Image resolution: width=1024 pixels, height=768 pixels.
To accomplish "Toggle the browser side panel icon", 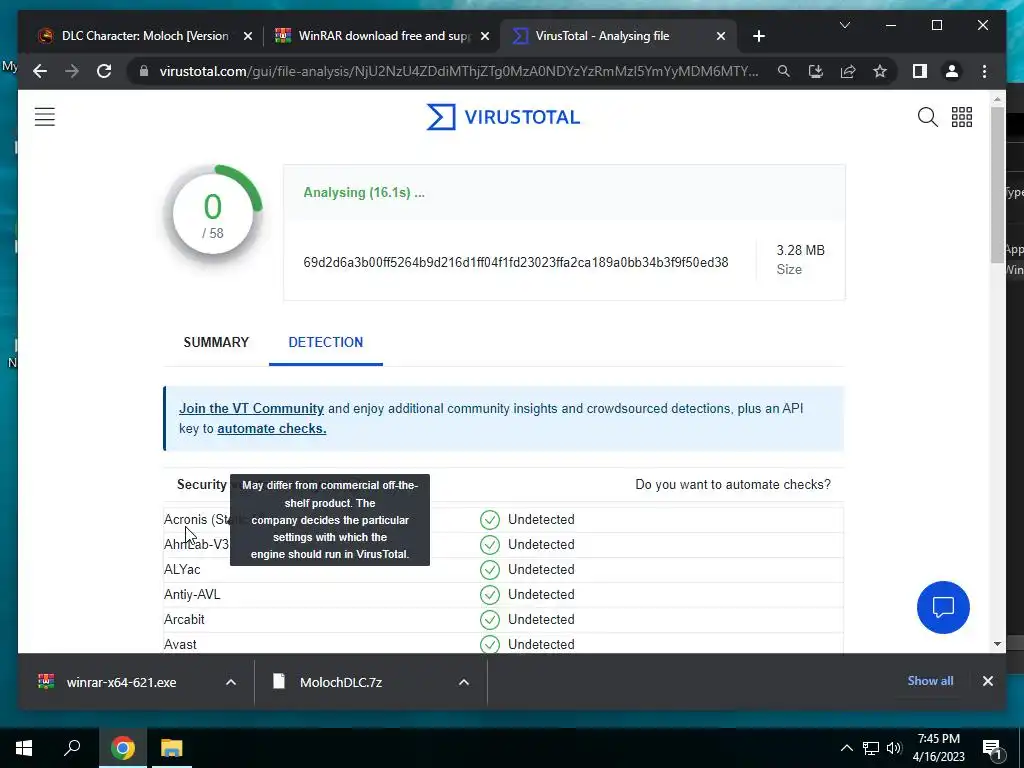I will tap(920, 71).
